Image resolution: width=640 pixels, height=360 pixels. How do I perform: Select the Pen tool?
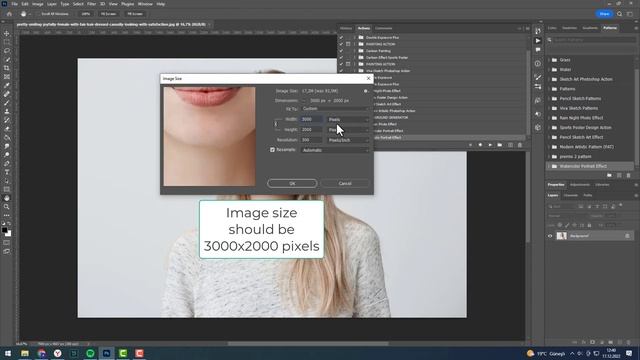7,163
